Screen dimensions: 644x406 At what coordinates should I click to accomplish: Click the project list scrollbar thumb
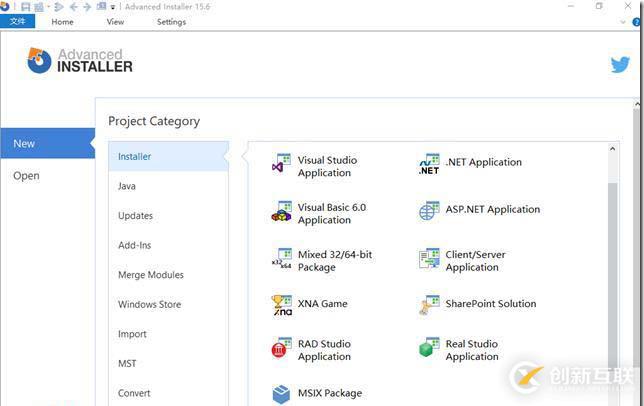point(612,294)
